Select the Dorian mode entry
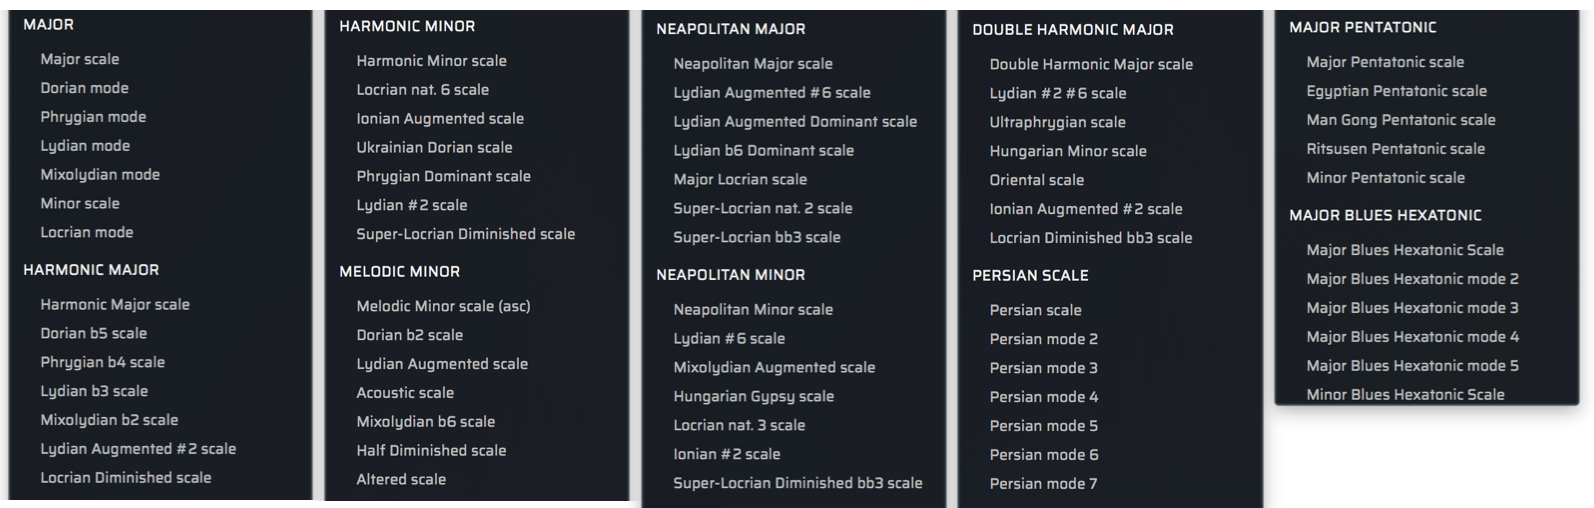The height and width of the screenshot is (508, 1594). (x=84, y=88)
